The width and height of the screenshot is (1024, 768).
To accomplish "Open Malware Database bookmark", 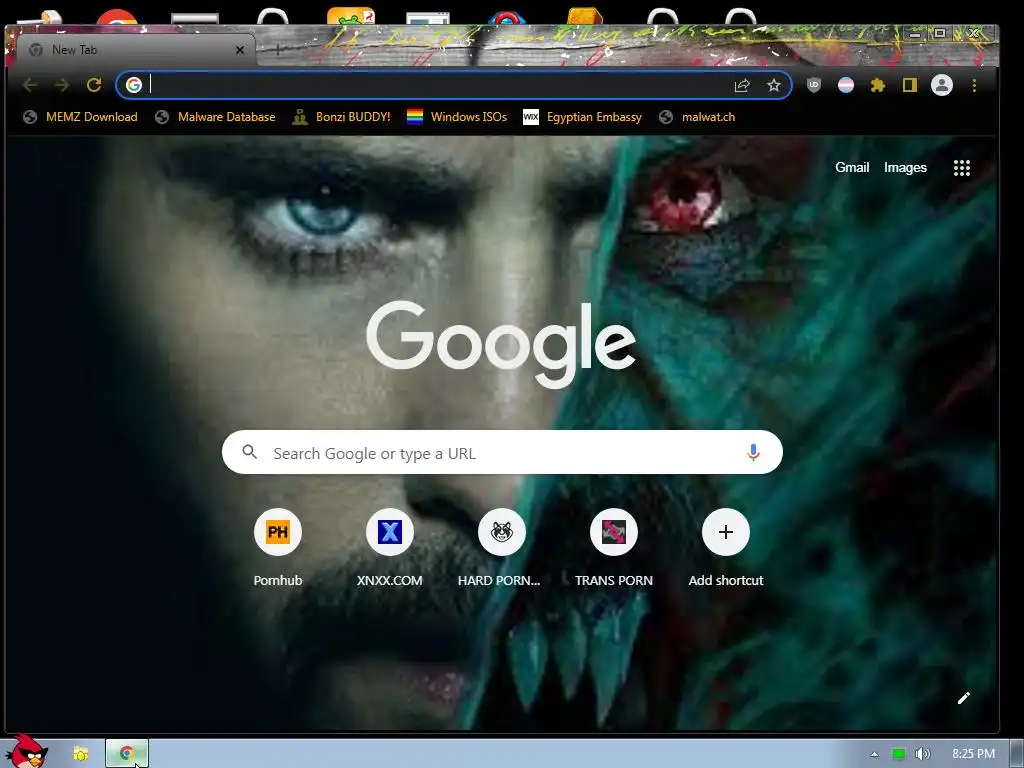I will 216,117.
